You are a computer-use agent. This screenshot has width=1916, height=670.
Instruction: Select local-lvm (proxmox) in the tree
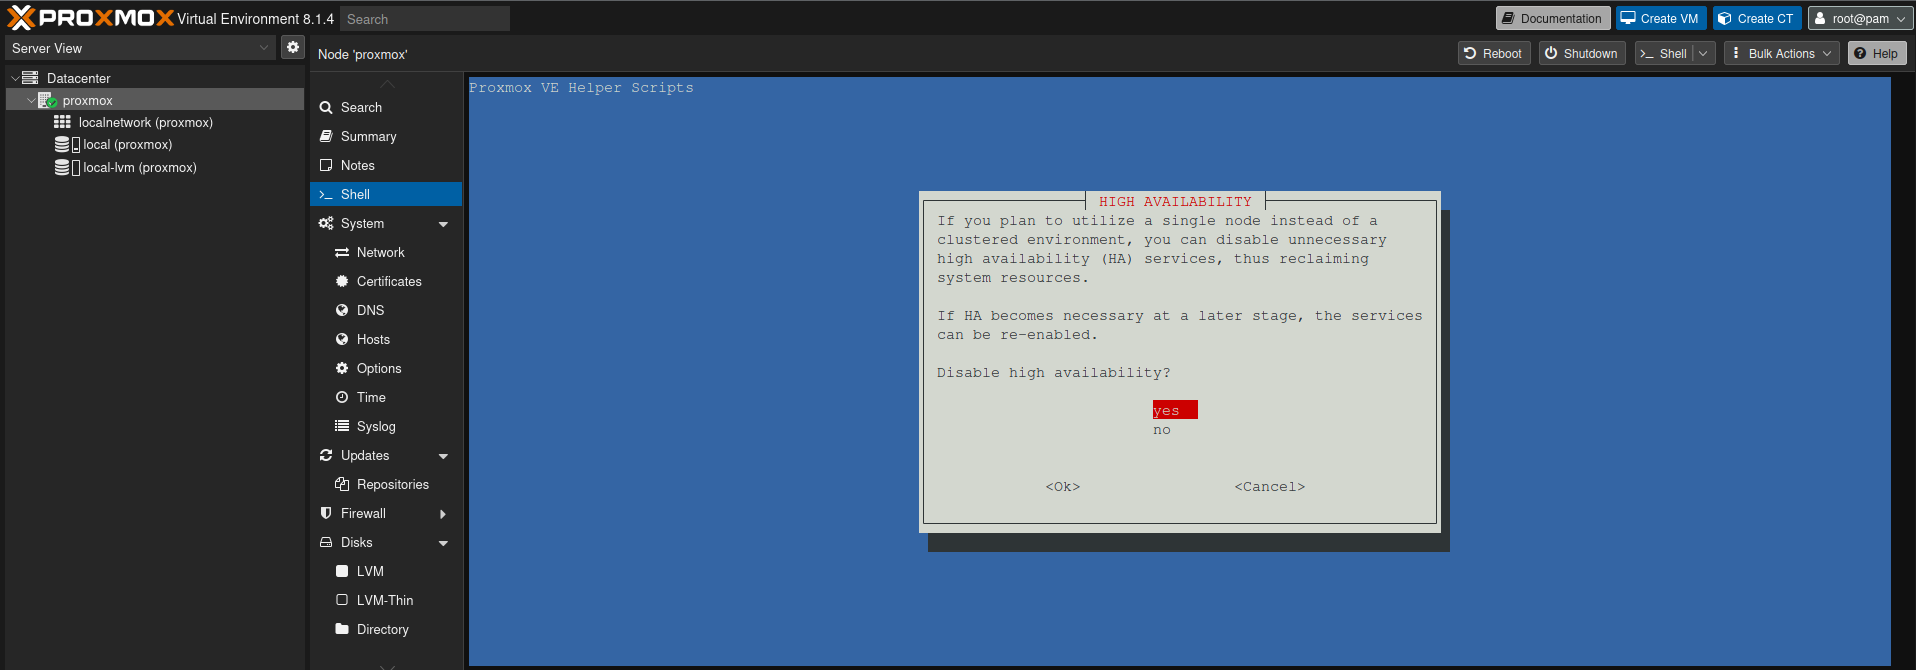[140, 167]
